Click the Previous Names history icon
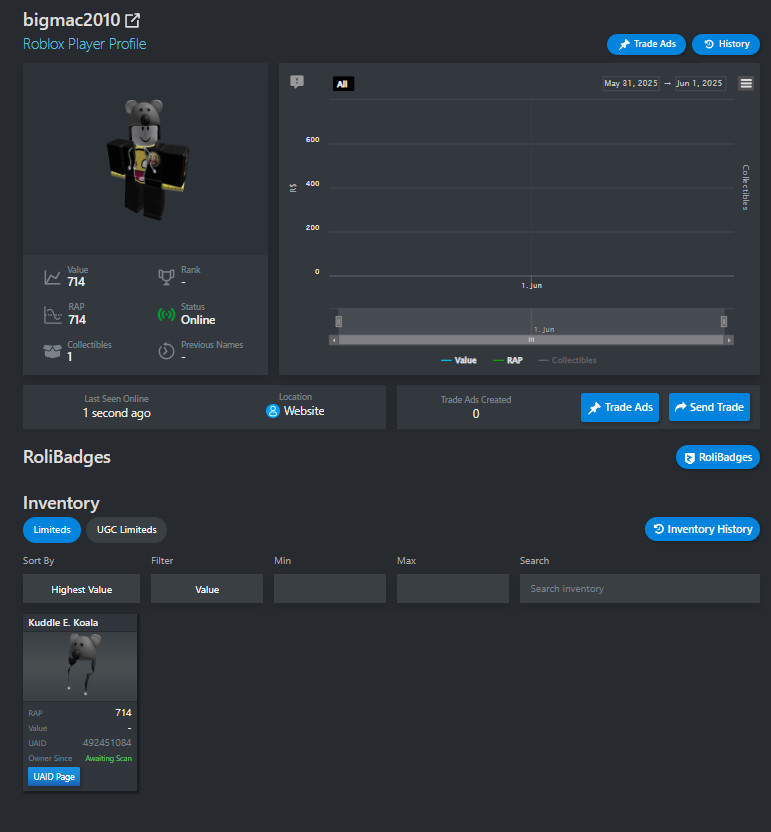Screen dimensions: 771x832 pyautogui.click(x=166, y=351)
